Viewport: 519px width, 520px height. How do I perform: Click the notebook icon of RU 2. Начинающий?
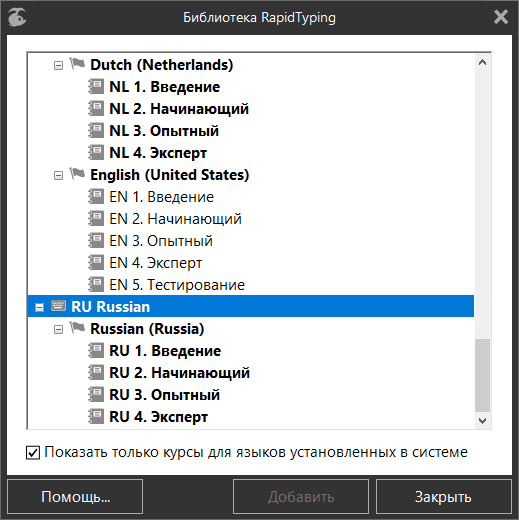(x=96, y=372)
